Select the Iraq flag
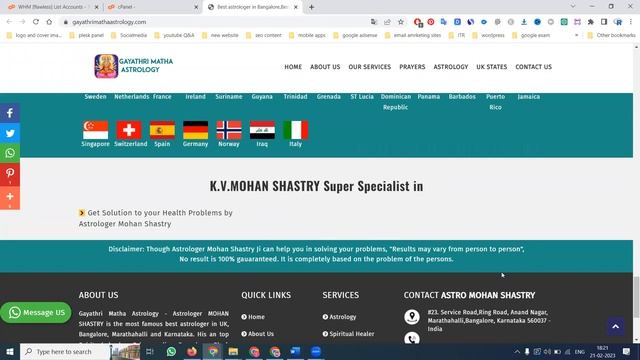This screenshot has width=640, height=360. (262, 130)
